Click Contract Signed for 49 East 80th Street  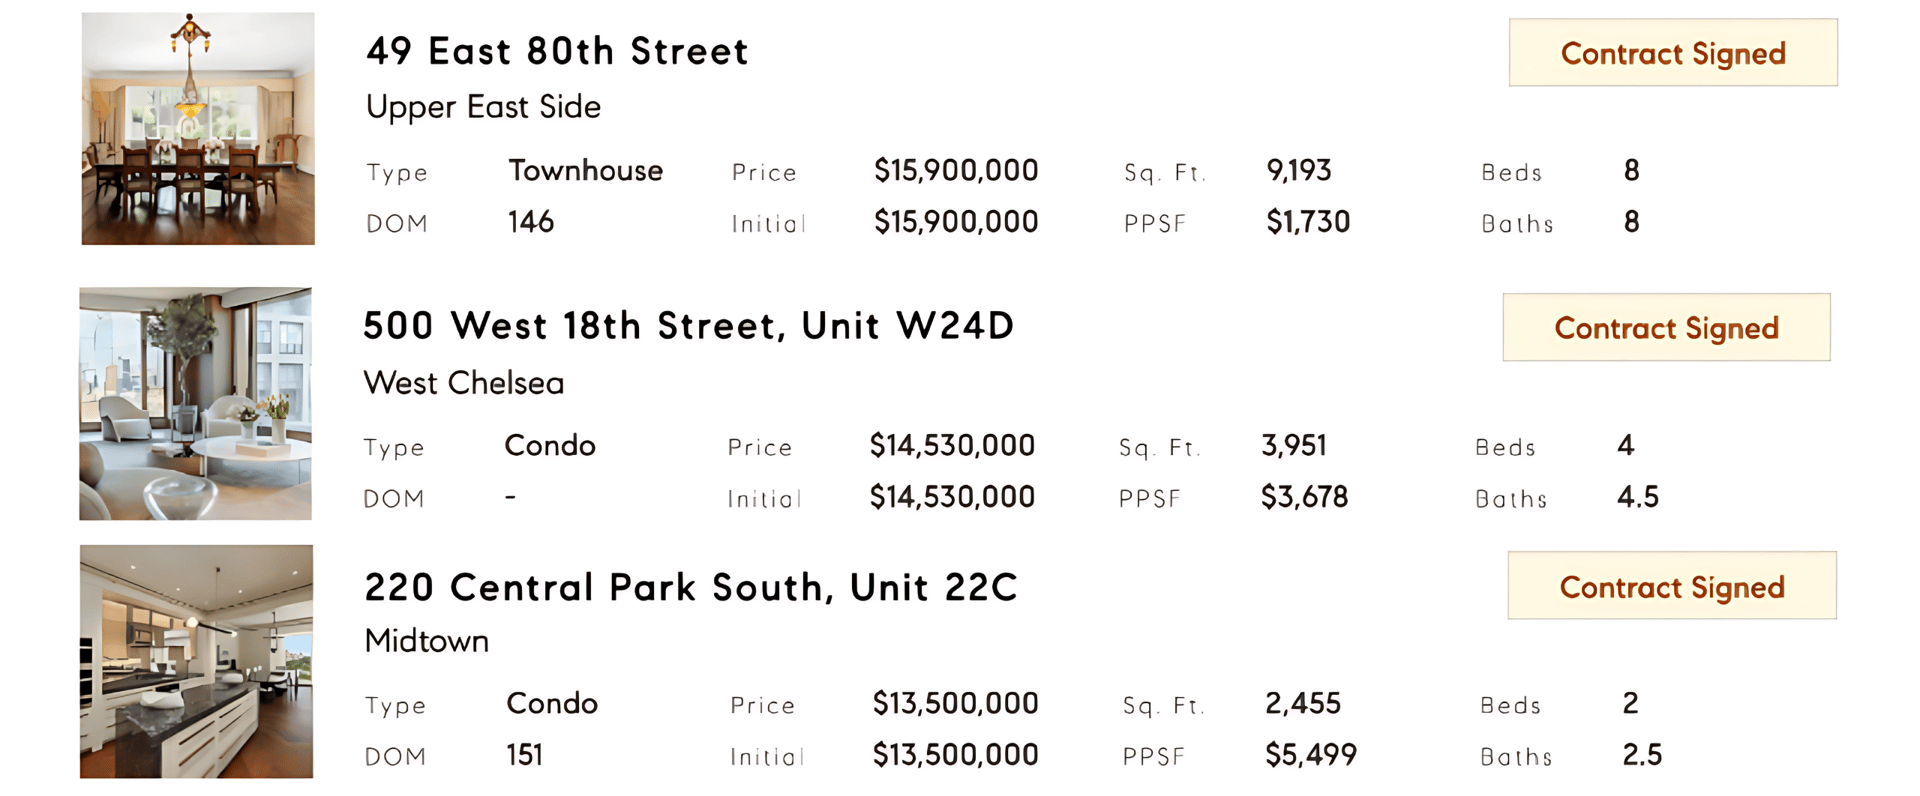(x=1673, y=53)
